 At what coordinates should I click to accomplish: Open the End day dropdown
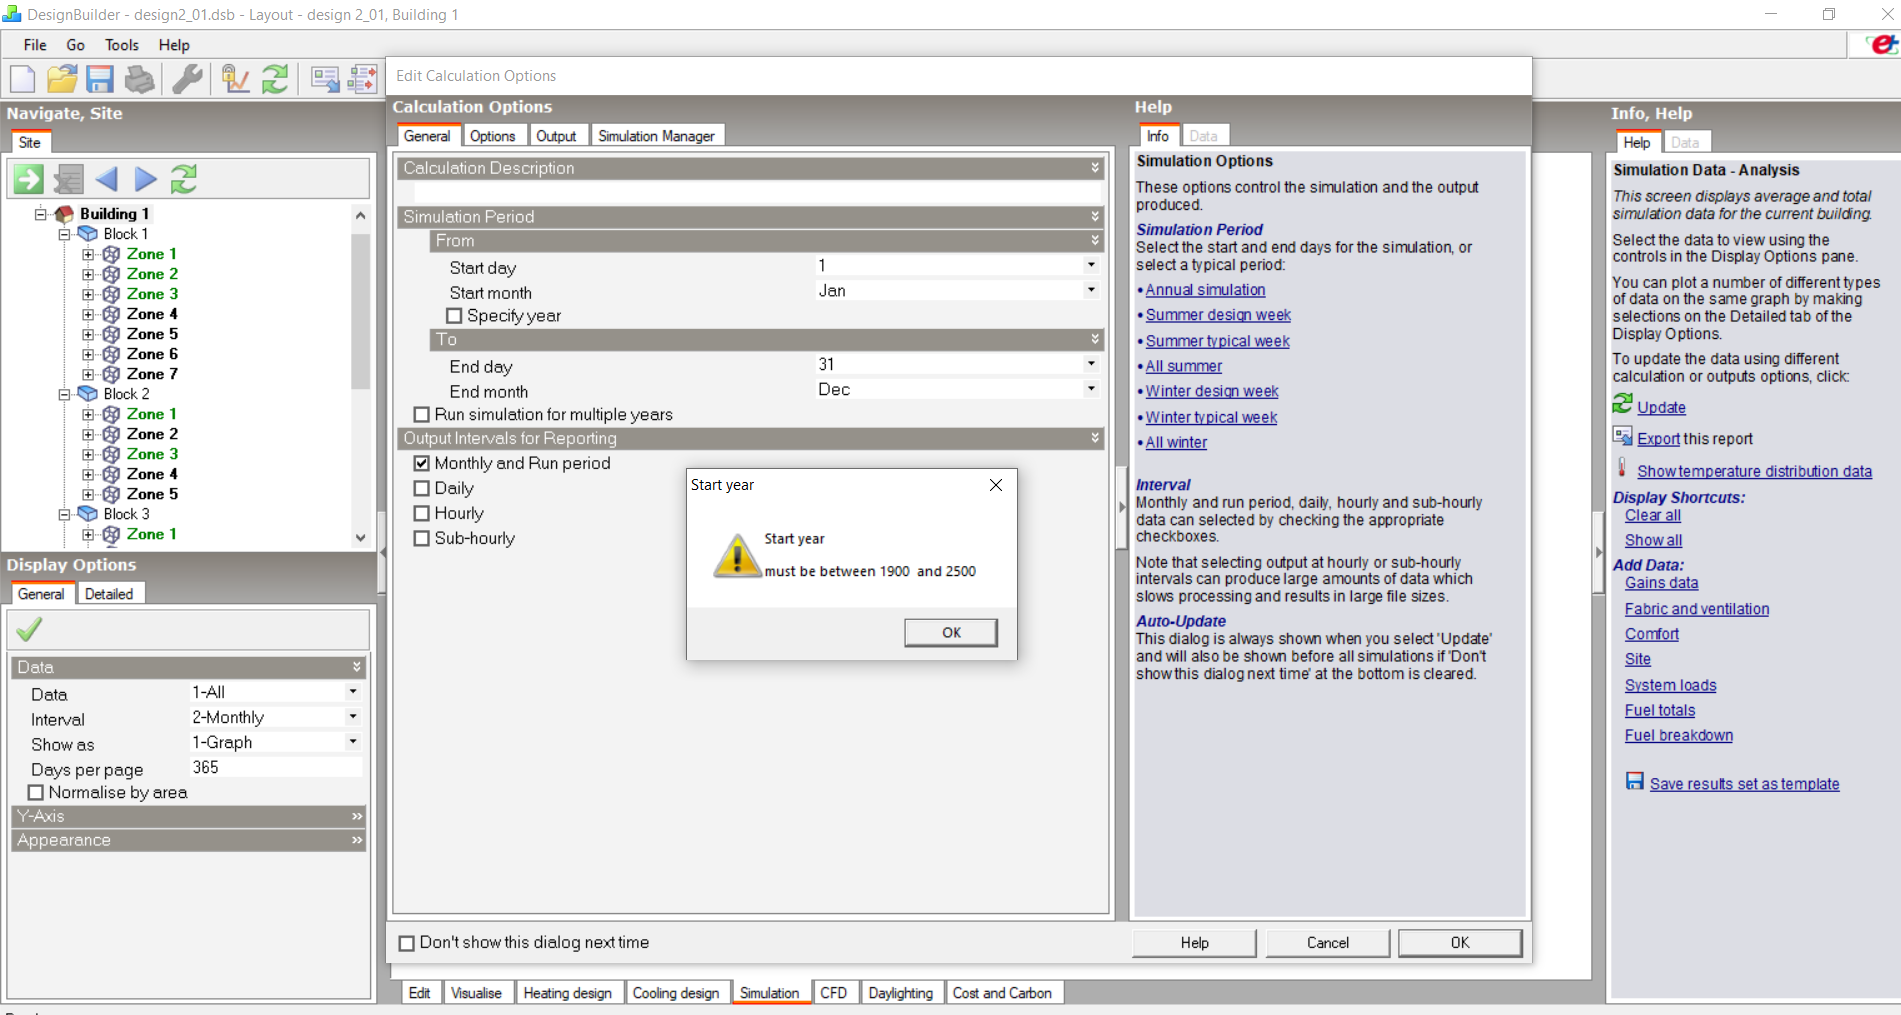click(x=1091, y=364)
